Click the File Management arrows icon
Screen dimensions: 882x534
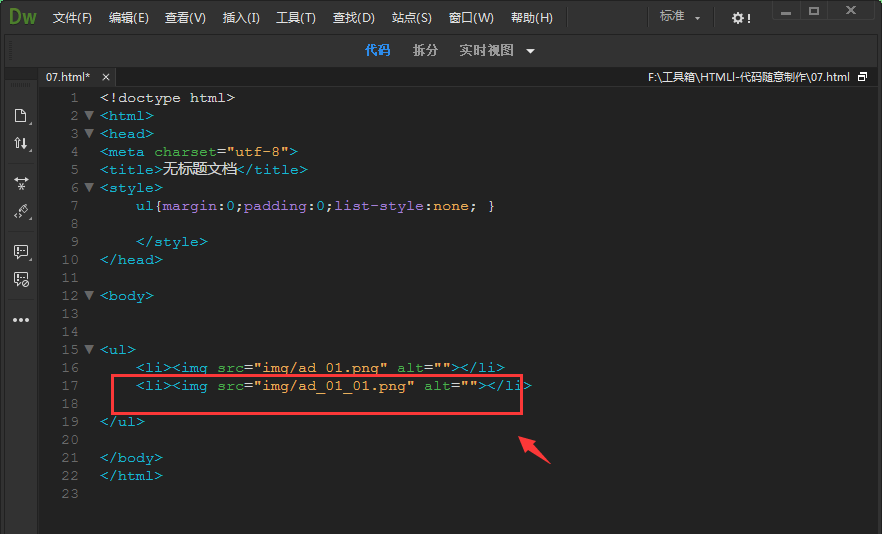tap(20, 144)
